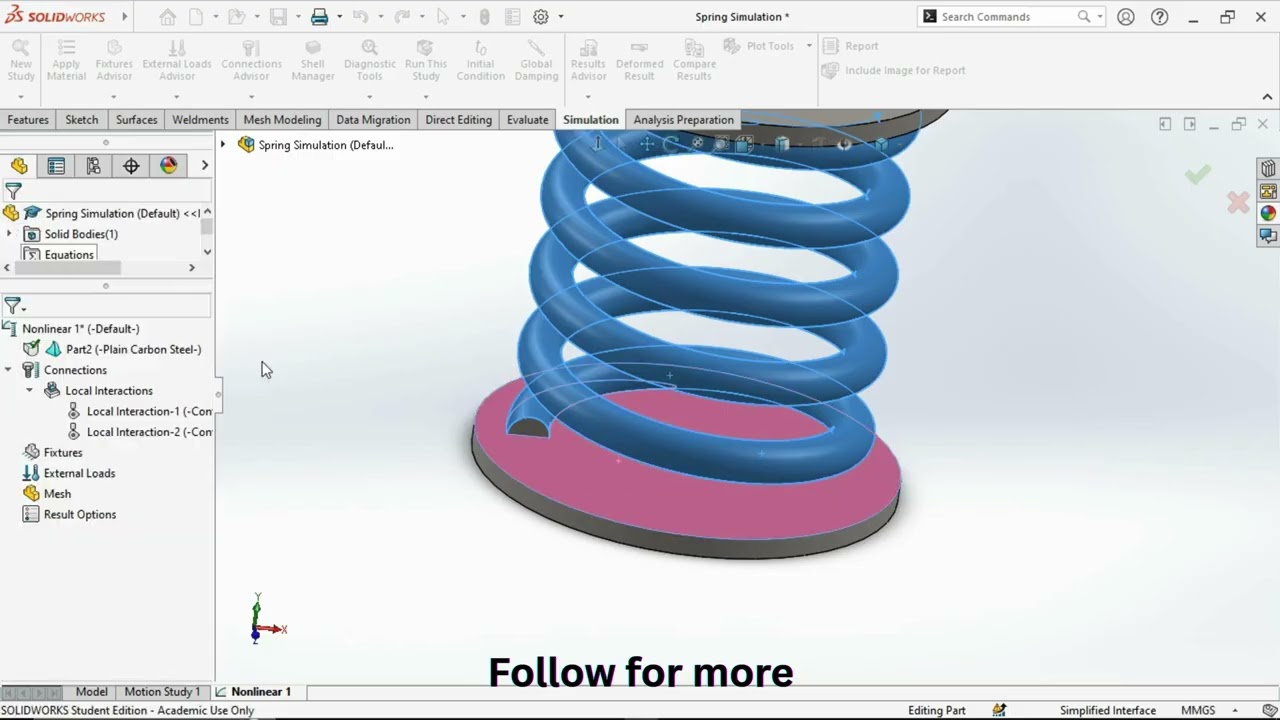
Task: Expand the Solid Bodies(1) tree node
Action: click(x=10, y=234)
